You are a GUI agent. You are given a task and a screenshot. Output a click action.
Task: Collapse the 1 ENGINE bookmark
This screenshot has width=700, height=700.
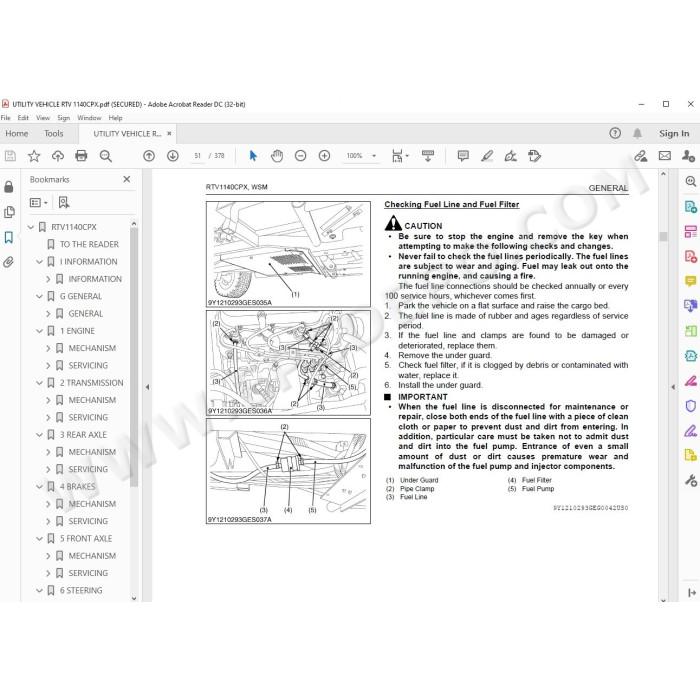pyautogui.click(x=39, y=331)
